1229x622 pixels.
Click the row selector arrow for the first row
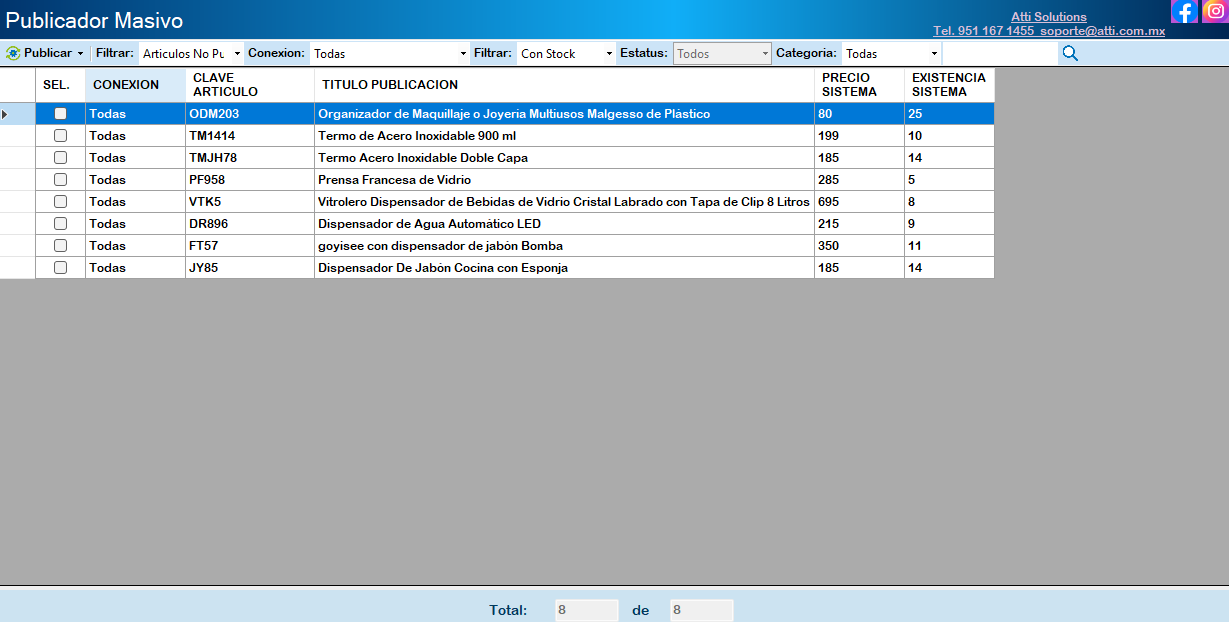click(6, 114)
